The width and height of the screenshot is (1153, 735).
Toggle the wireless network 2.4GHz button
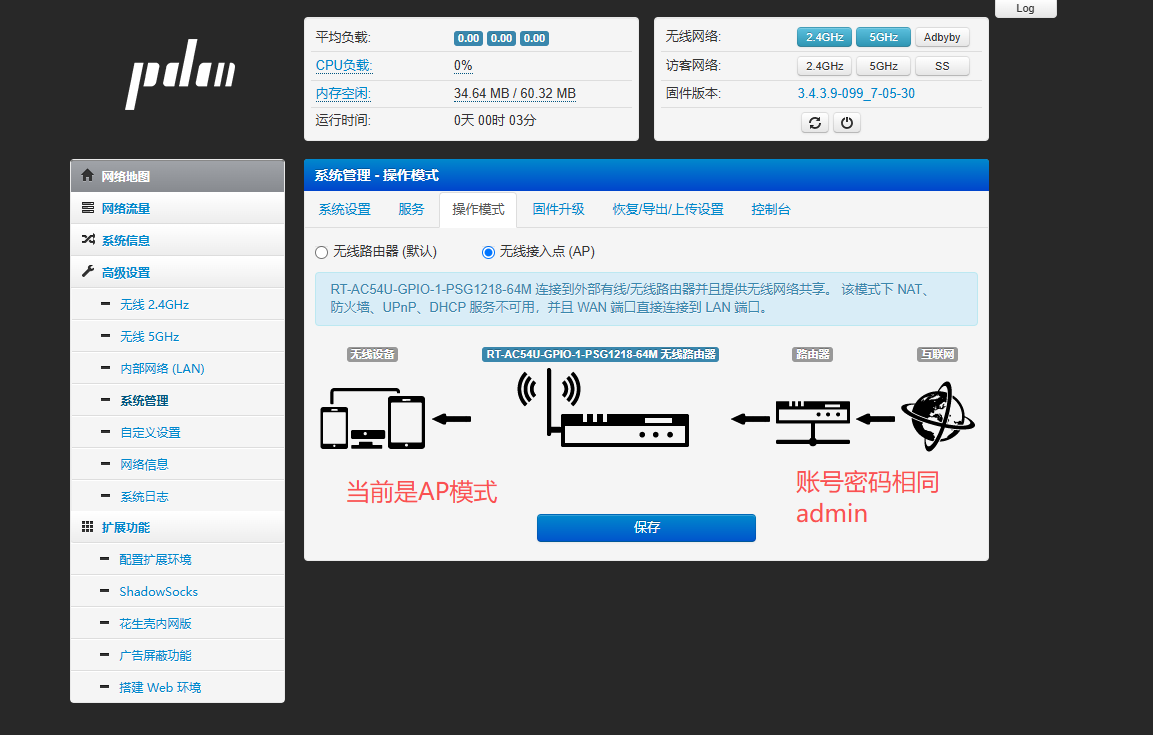point(824,37)
